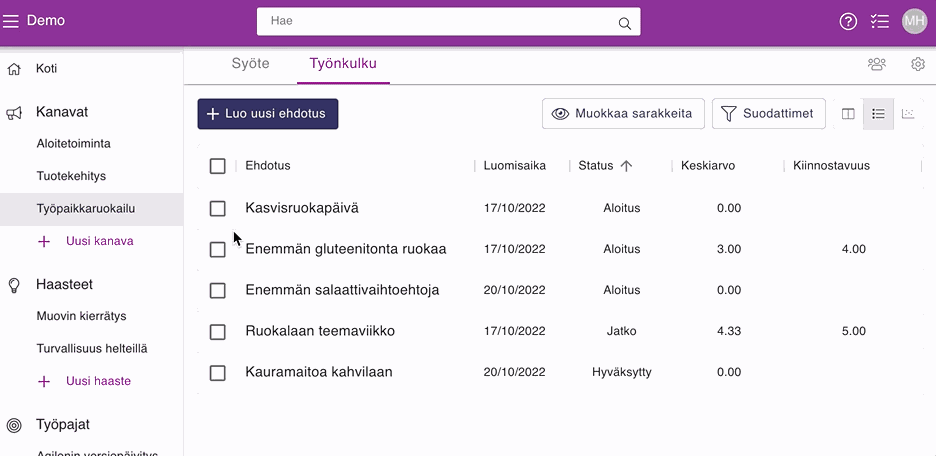Switch to list view icon
Image resolution: width=936 pixels, height=456 pixels.
878,113
